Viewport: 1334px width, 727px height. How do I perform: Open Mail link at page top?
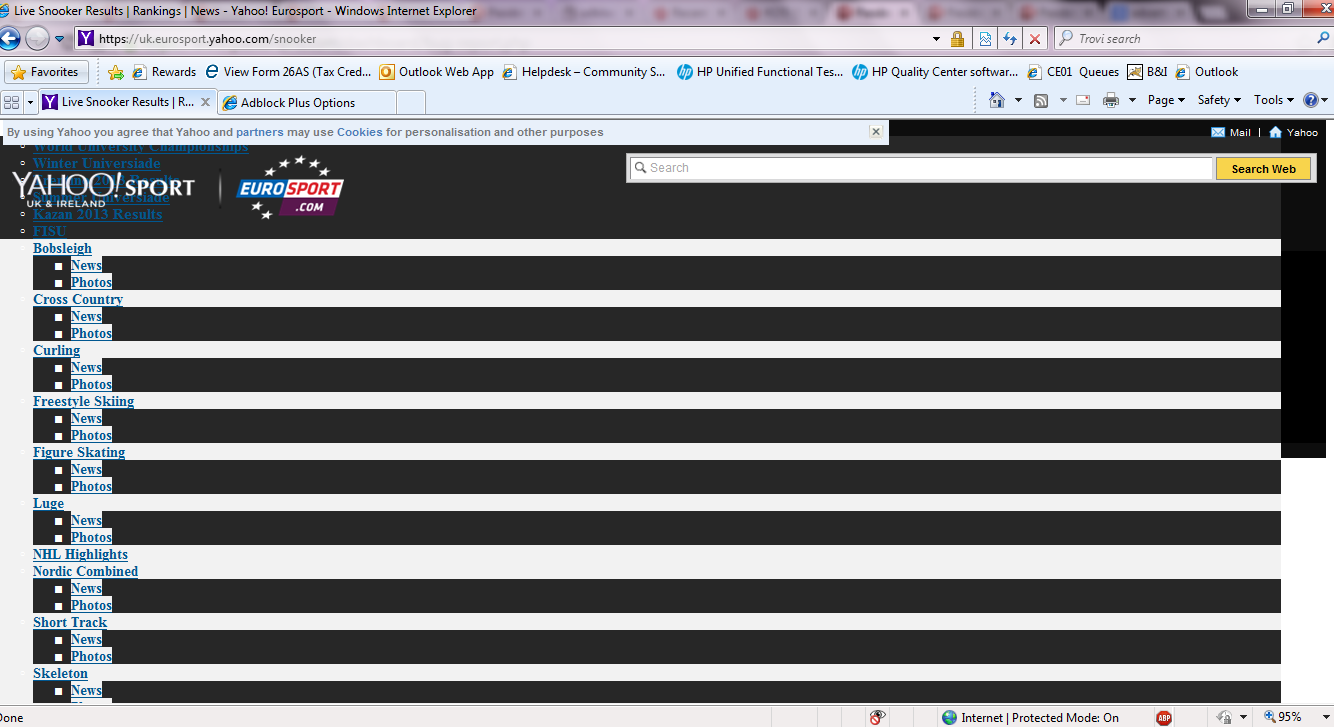(x=1231, y=132)
